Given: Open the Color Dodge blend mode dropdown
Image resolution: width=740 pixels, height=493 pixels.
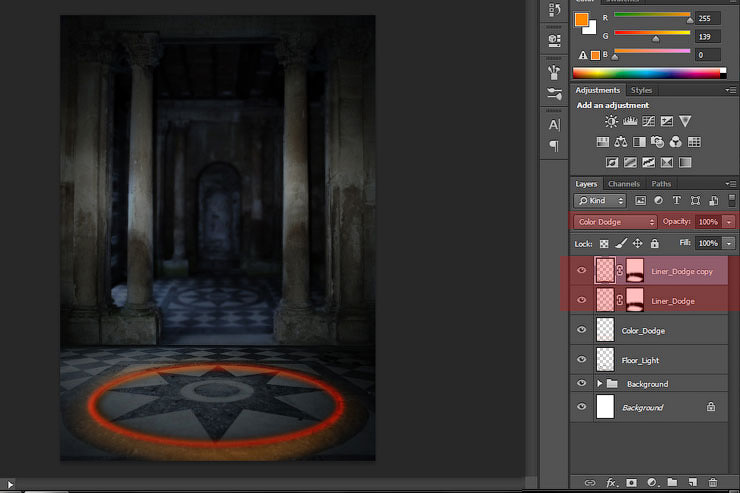Looking at the screenshot, I should [x=615, y=221].
